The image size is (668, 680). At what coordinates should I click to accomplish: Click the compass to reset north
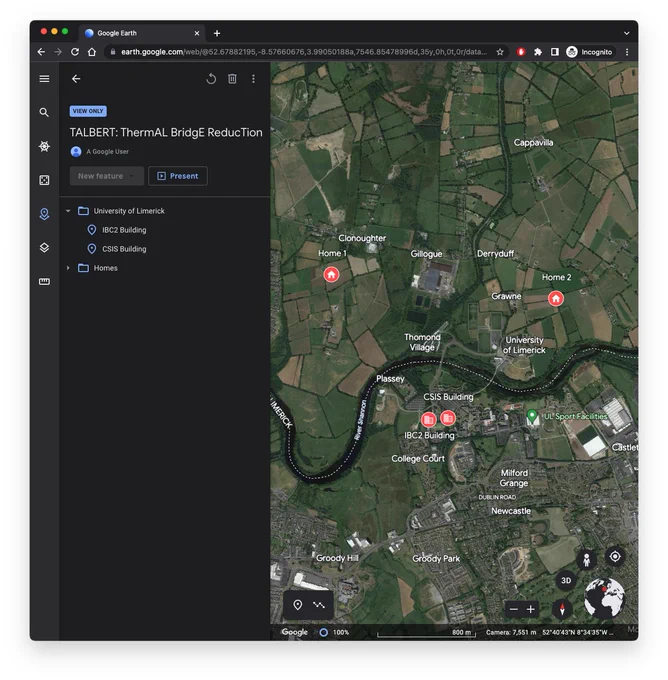click(562, 609)
